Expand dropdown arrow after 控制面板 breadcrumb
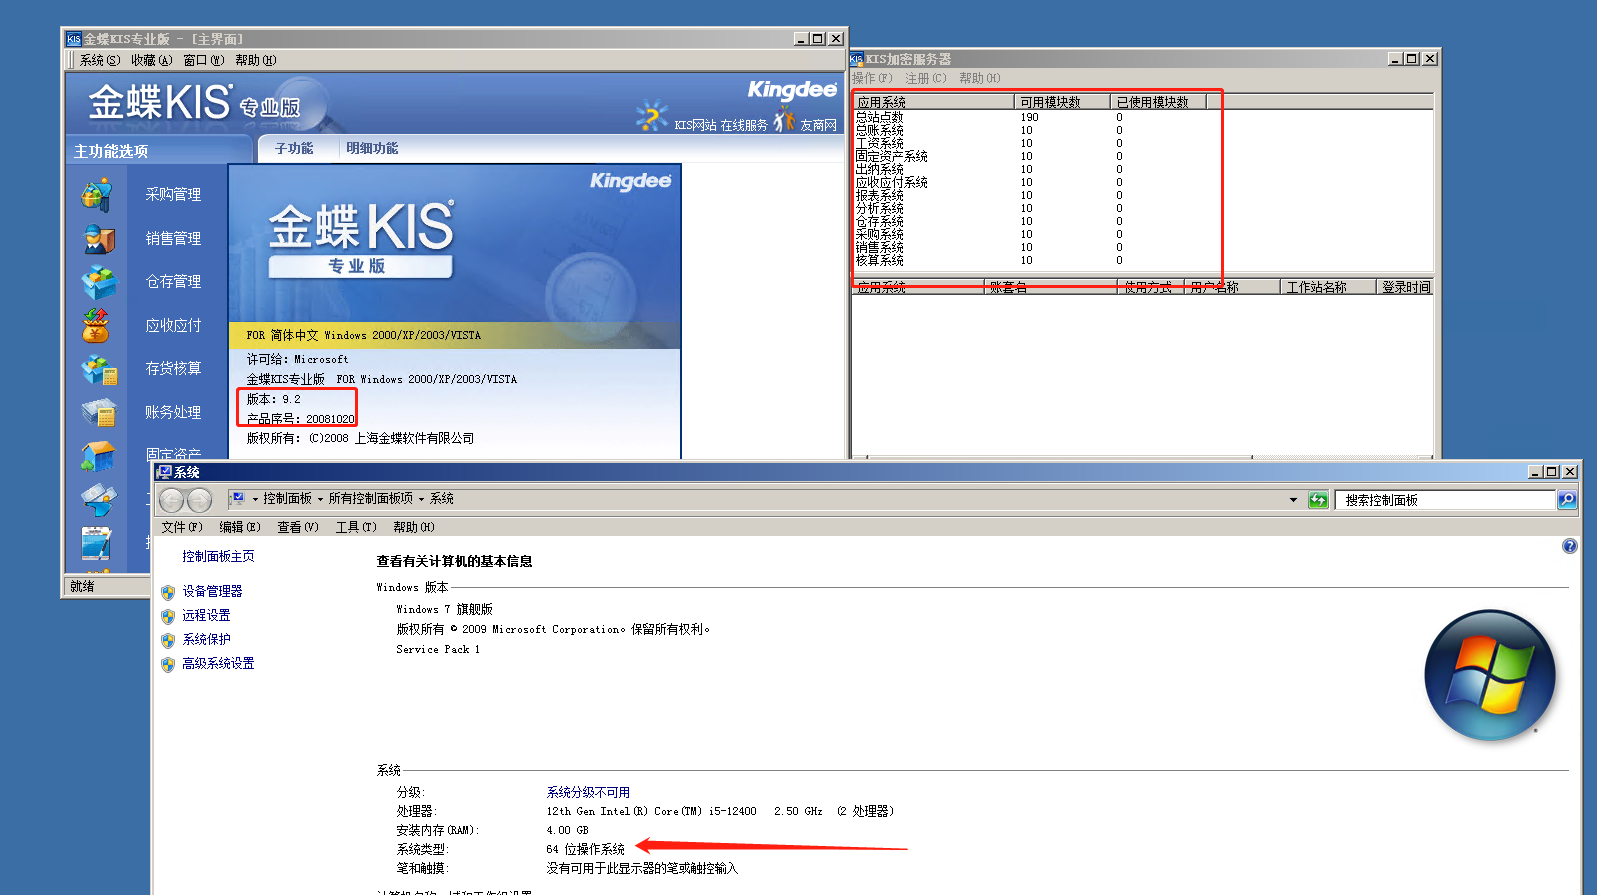 coord(320,499)
